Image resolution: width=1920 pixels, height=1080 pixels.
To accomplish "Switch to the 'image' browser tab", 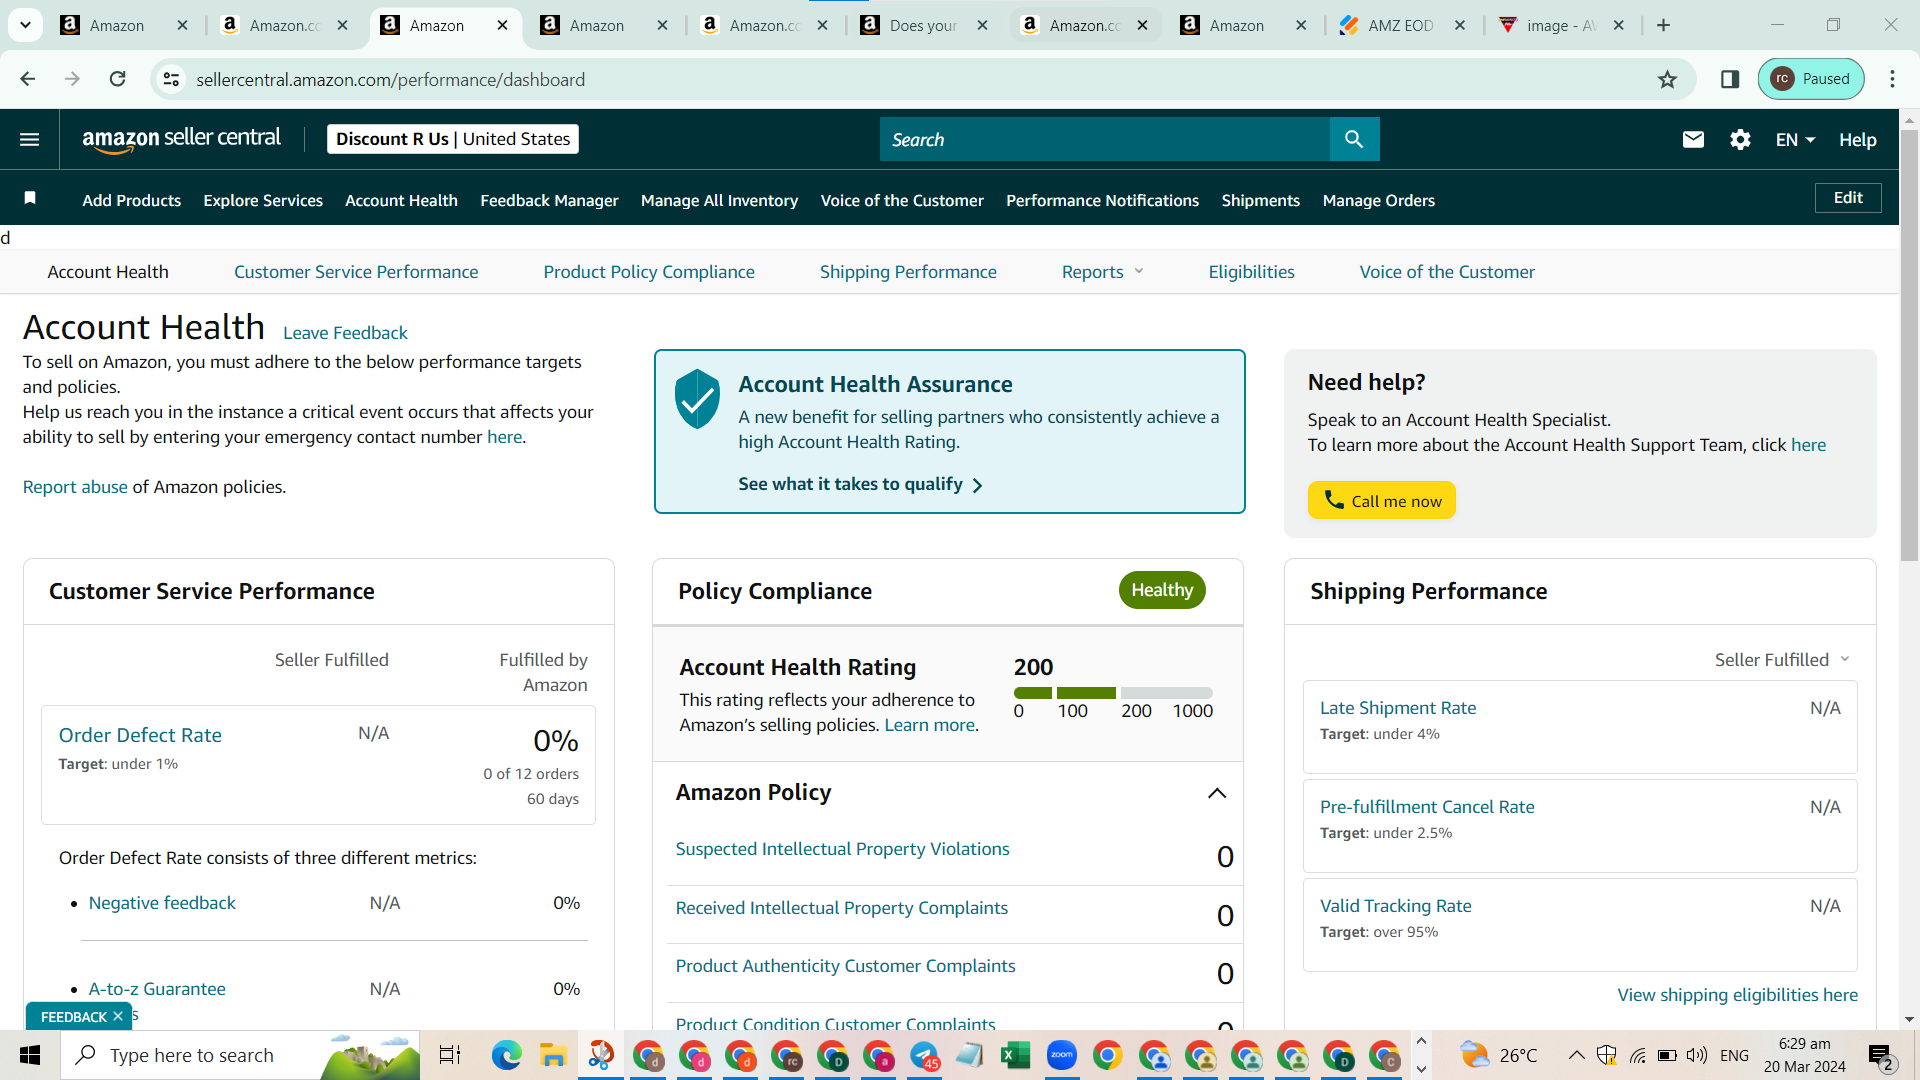I will point(1561,25).
